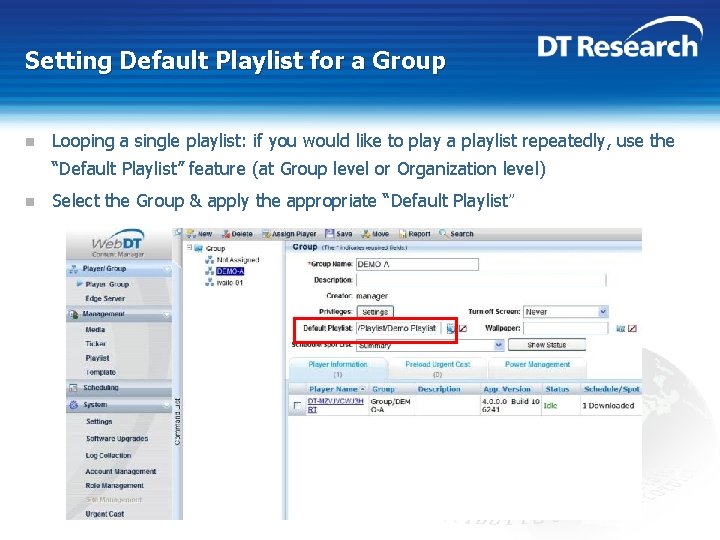Click the Player/Group section icon
The height and width of the screenshot is (540, 720).
(73, 269)
